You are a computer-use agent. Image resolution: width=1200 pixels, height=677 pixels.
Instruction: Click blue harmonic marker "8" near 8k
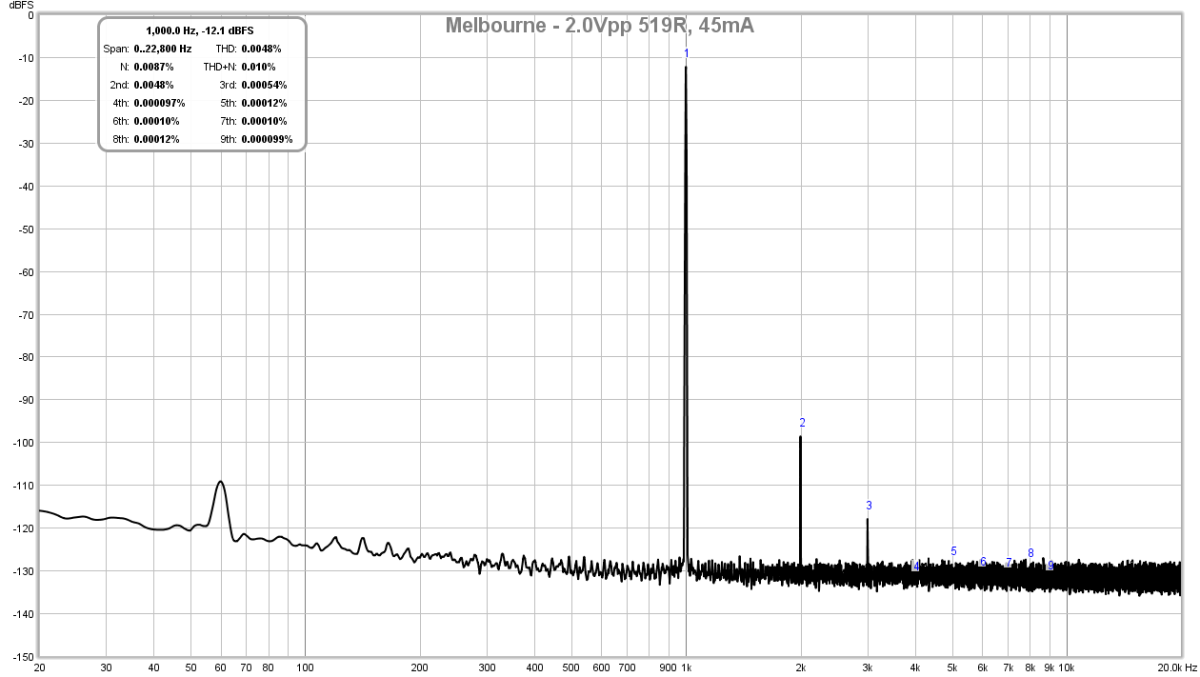pos(1030,553)
